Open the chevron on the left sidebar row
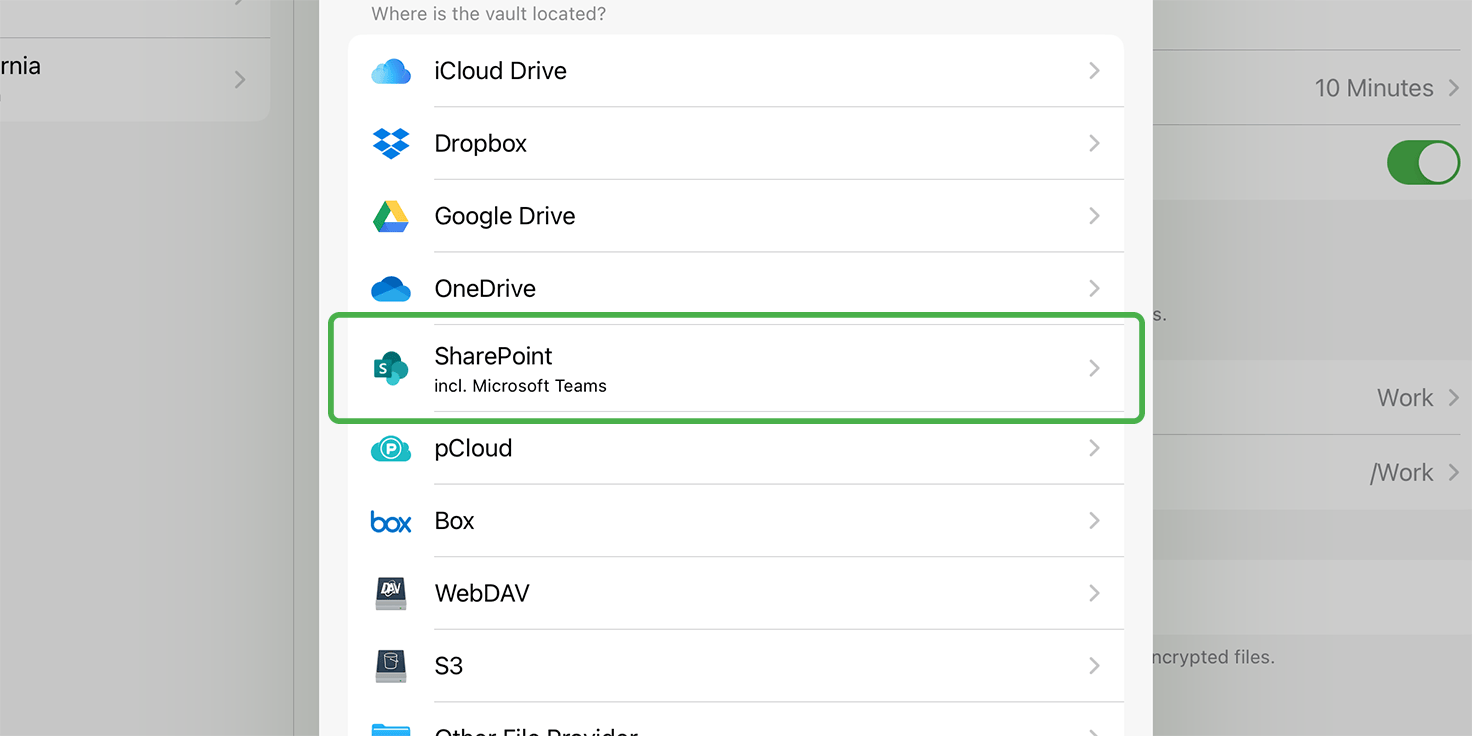 coord(240,79)
